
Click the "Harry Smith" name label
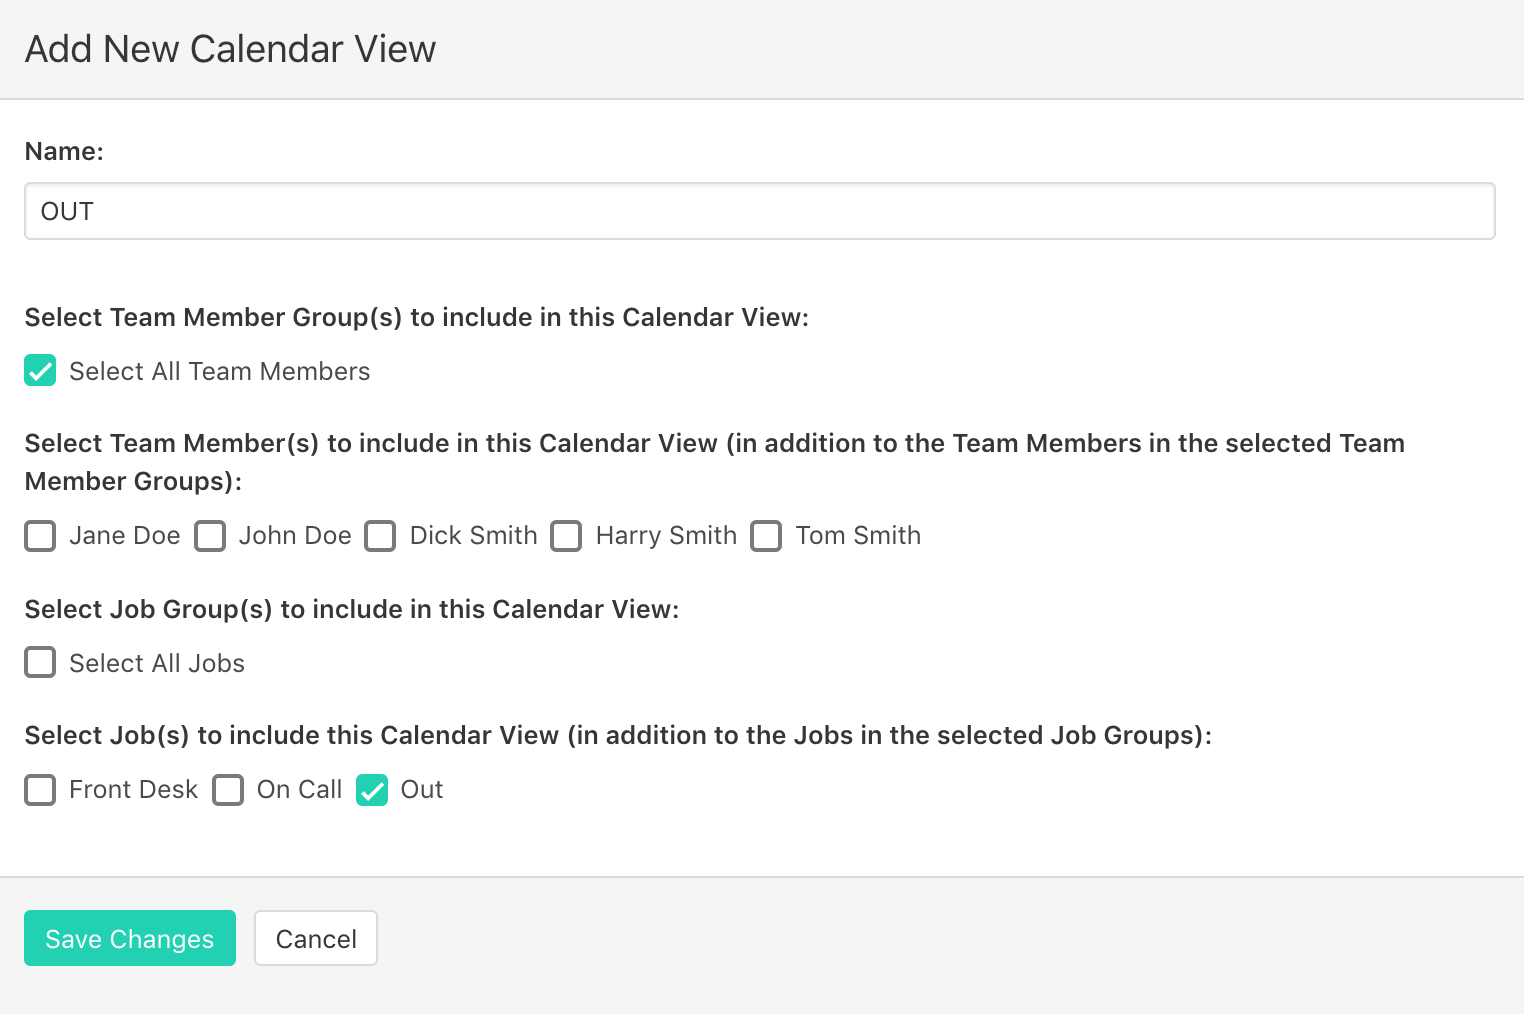coord(666,536)
